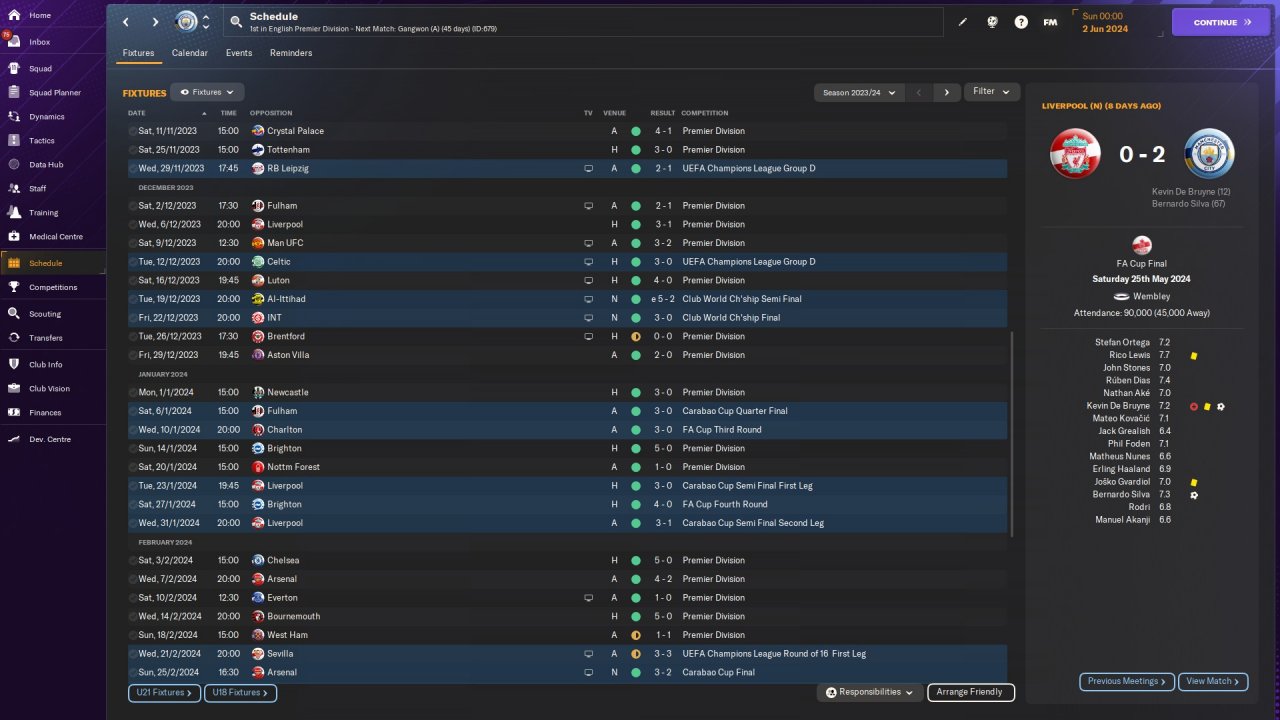Open the Competitions trophy icon
The height and width of the screenshot is (720, 1280).
14,287
